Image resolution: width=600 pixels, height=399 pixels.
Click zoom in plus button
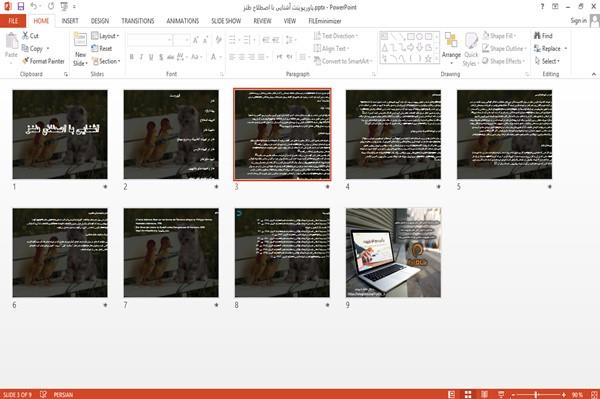click(564, 394)
